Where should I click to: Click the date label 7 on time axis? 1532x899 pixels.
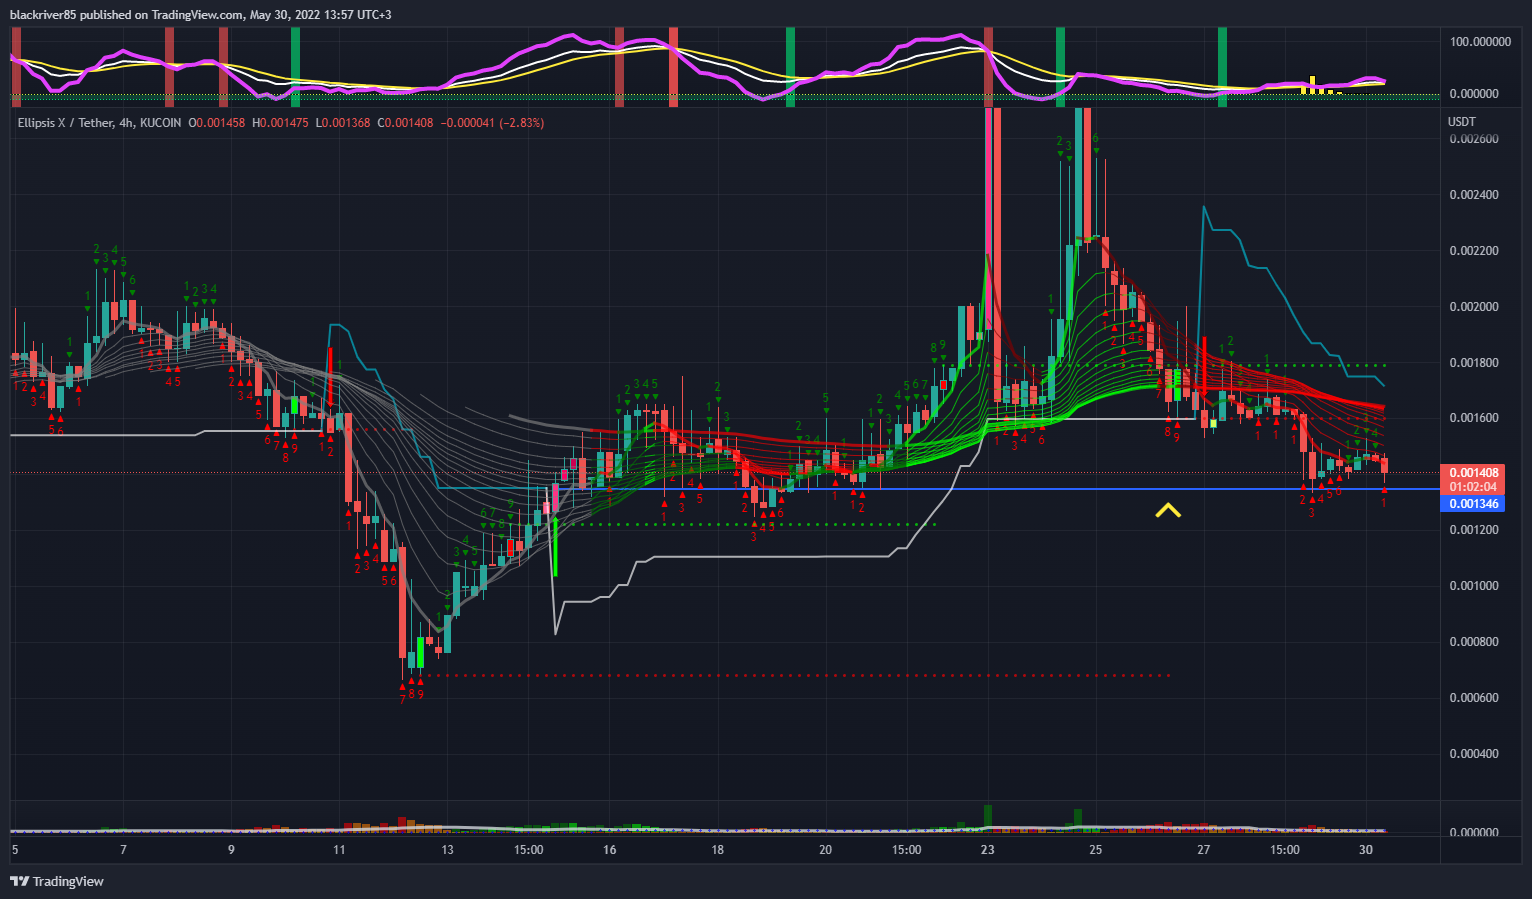click(123, 850)
